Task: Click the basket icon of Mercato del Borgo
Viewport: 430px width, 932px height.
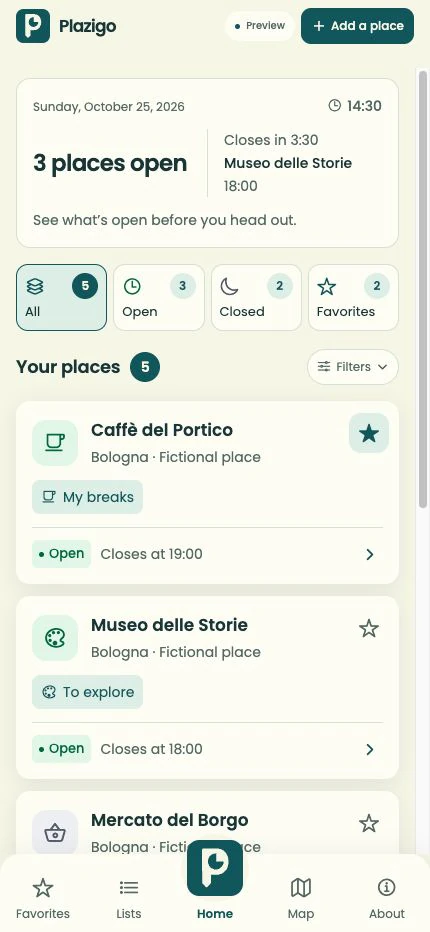Action: [55, 833]
